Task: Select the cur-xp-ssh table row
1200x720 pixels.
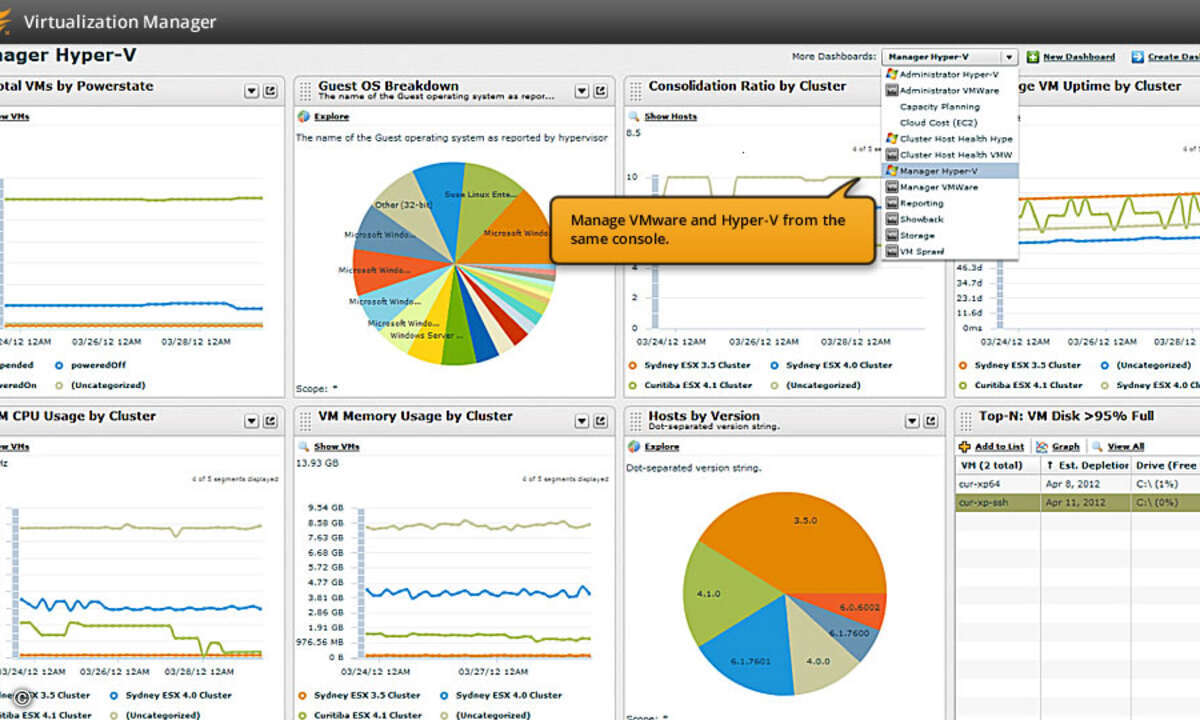Action: tap(1078, 502)
